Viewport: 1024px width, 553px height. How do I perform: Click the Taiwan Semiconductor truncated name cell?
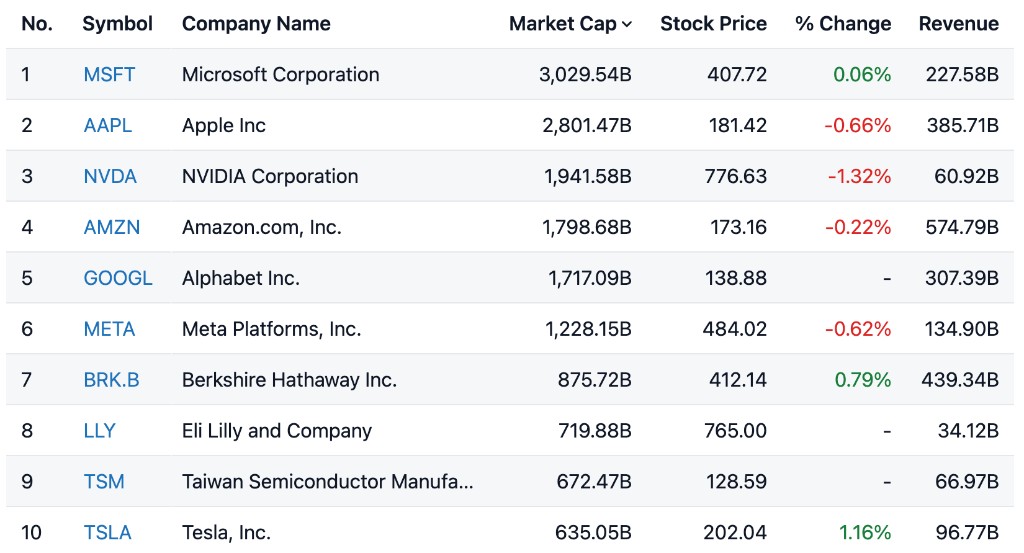pyautogui.click(x=328, y=482)
